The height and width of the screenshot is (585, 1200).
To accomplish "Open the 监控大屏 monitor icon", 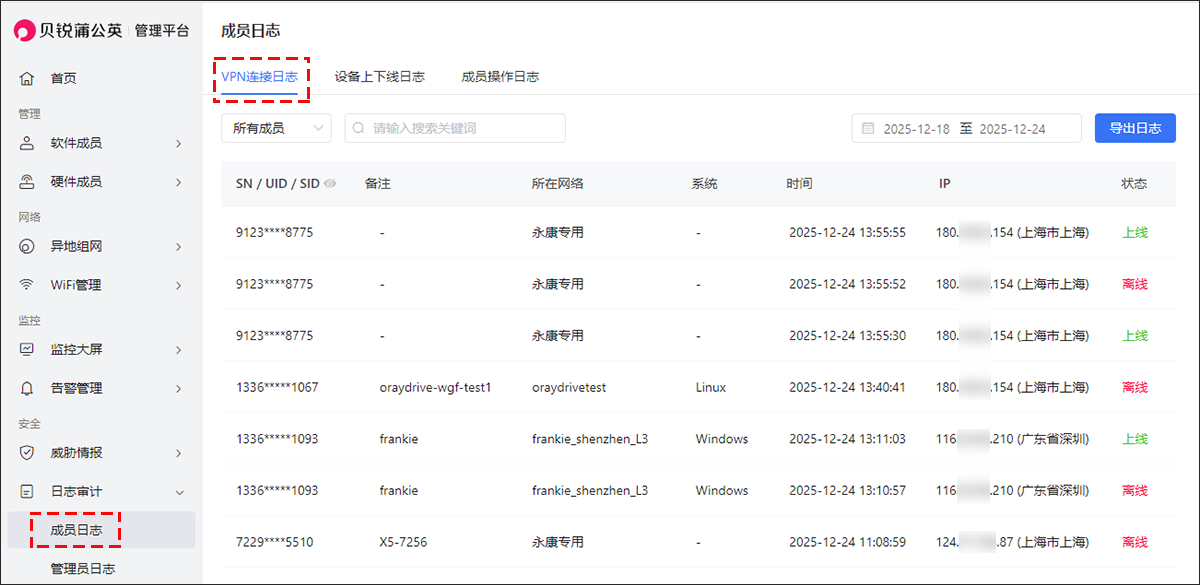I will 27,349.
